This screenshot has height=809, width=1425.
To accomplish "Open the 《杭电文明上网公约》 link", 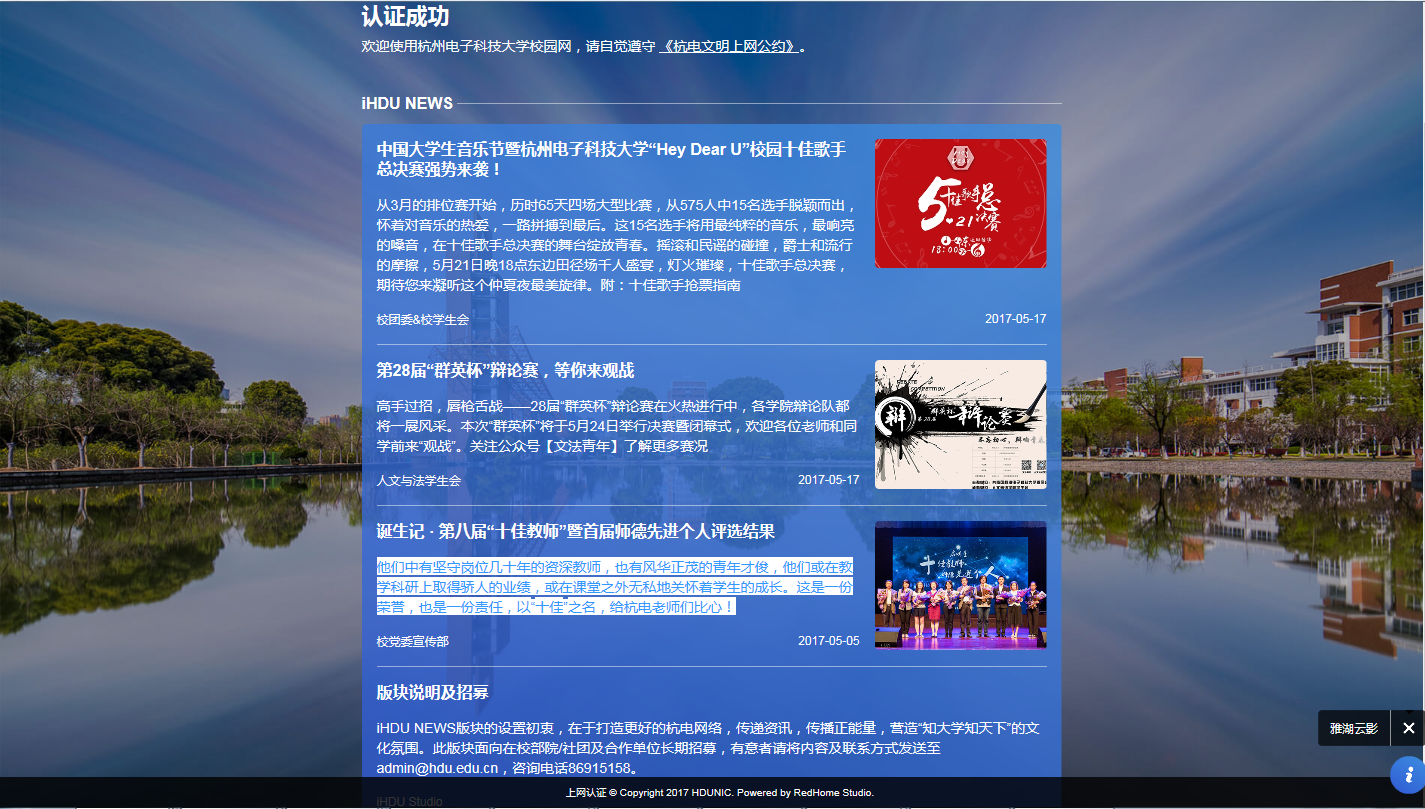I will tap(729, 46).
